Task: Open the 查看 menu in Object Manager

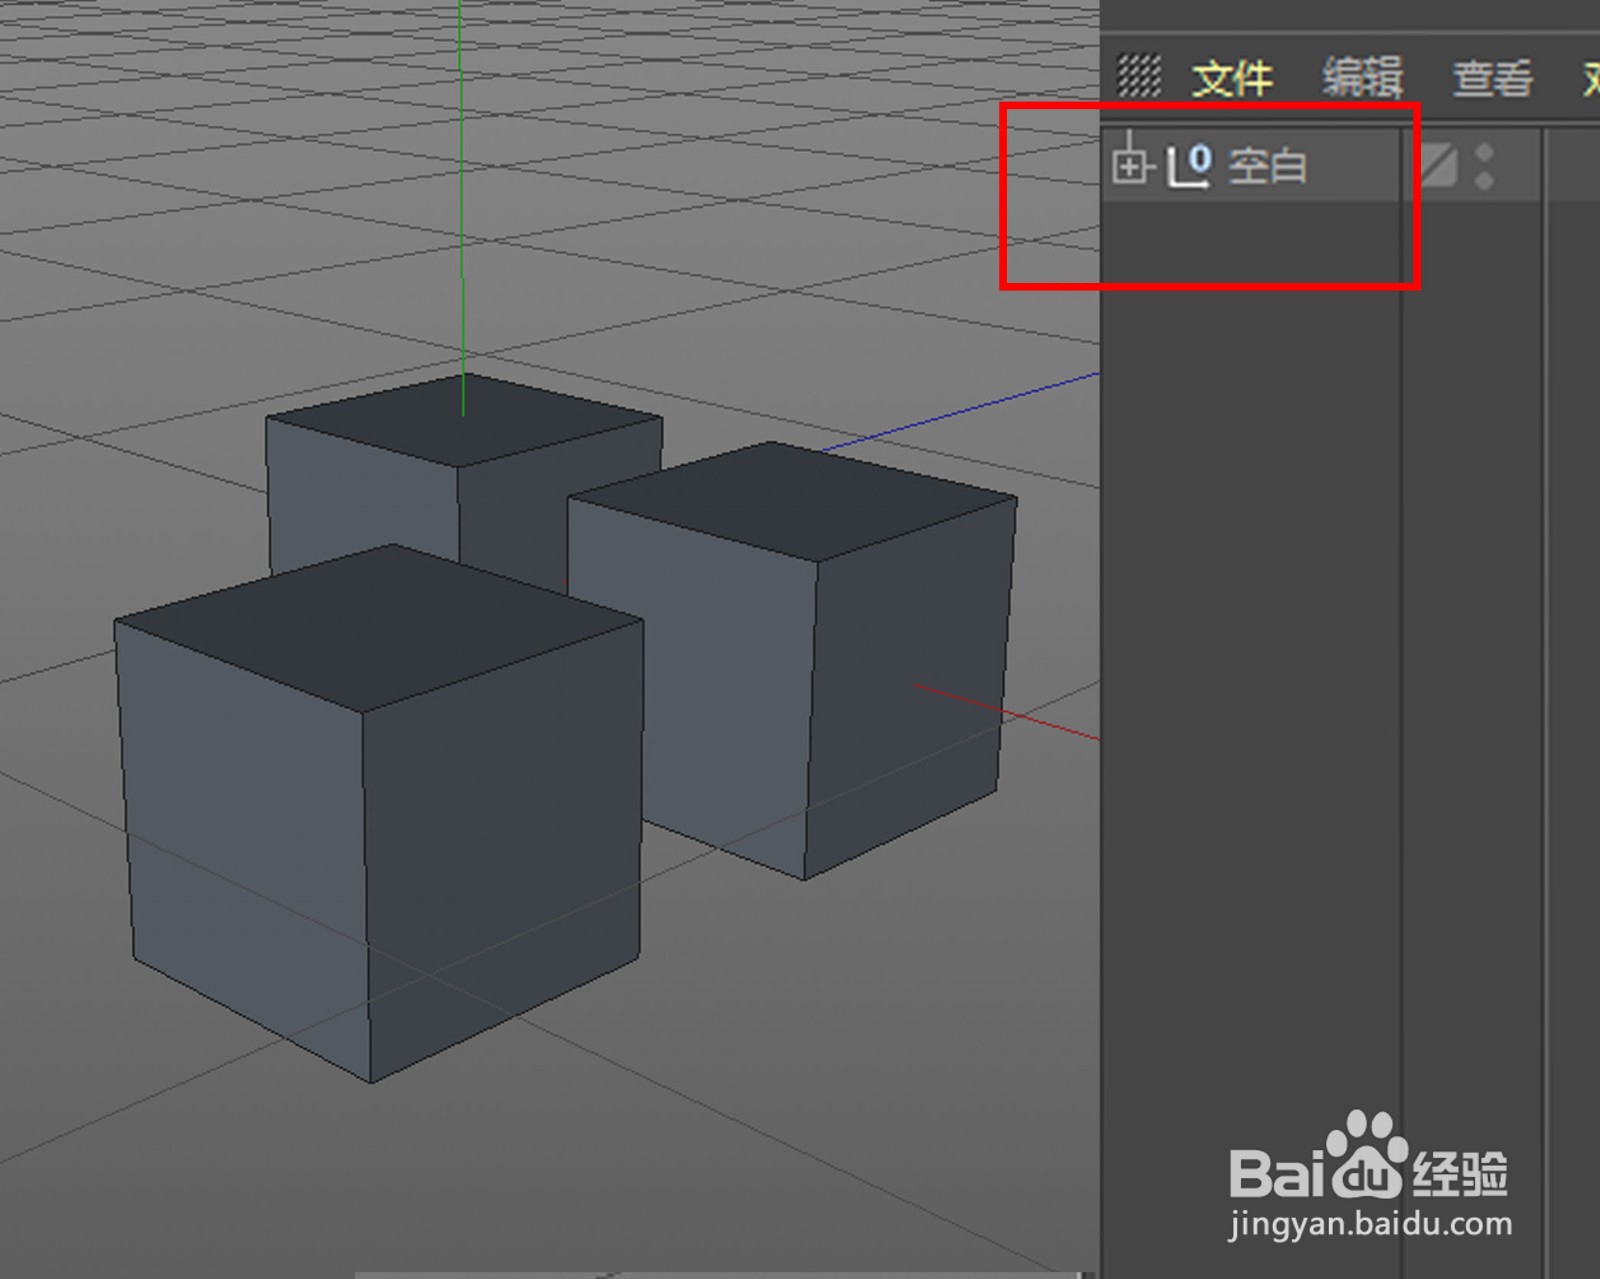Action: [x=1492, y=77]
